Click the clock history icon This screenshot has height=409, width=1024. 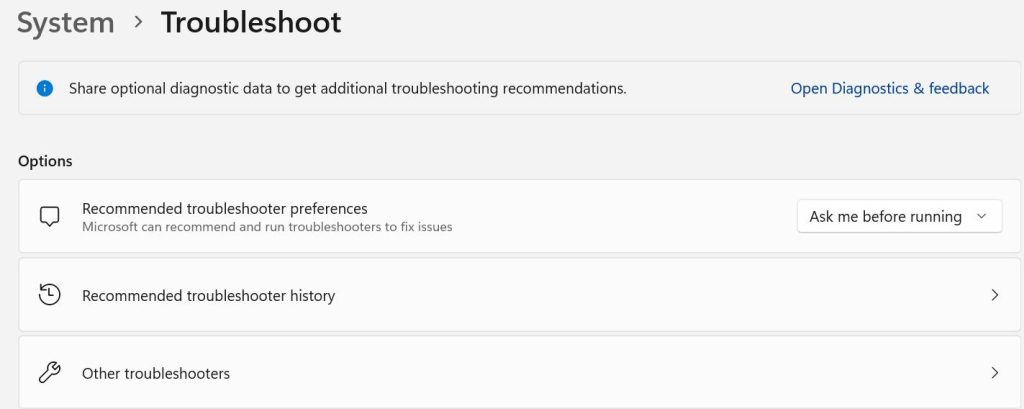(49, 295)
